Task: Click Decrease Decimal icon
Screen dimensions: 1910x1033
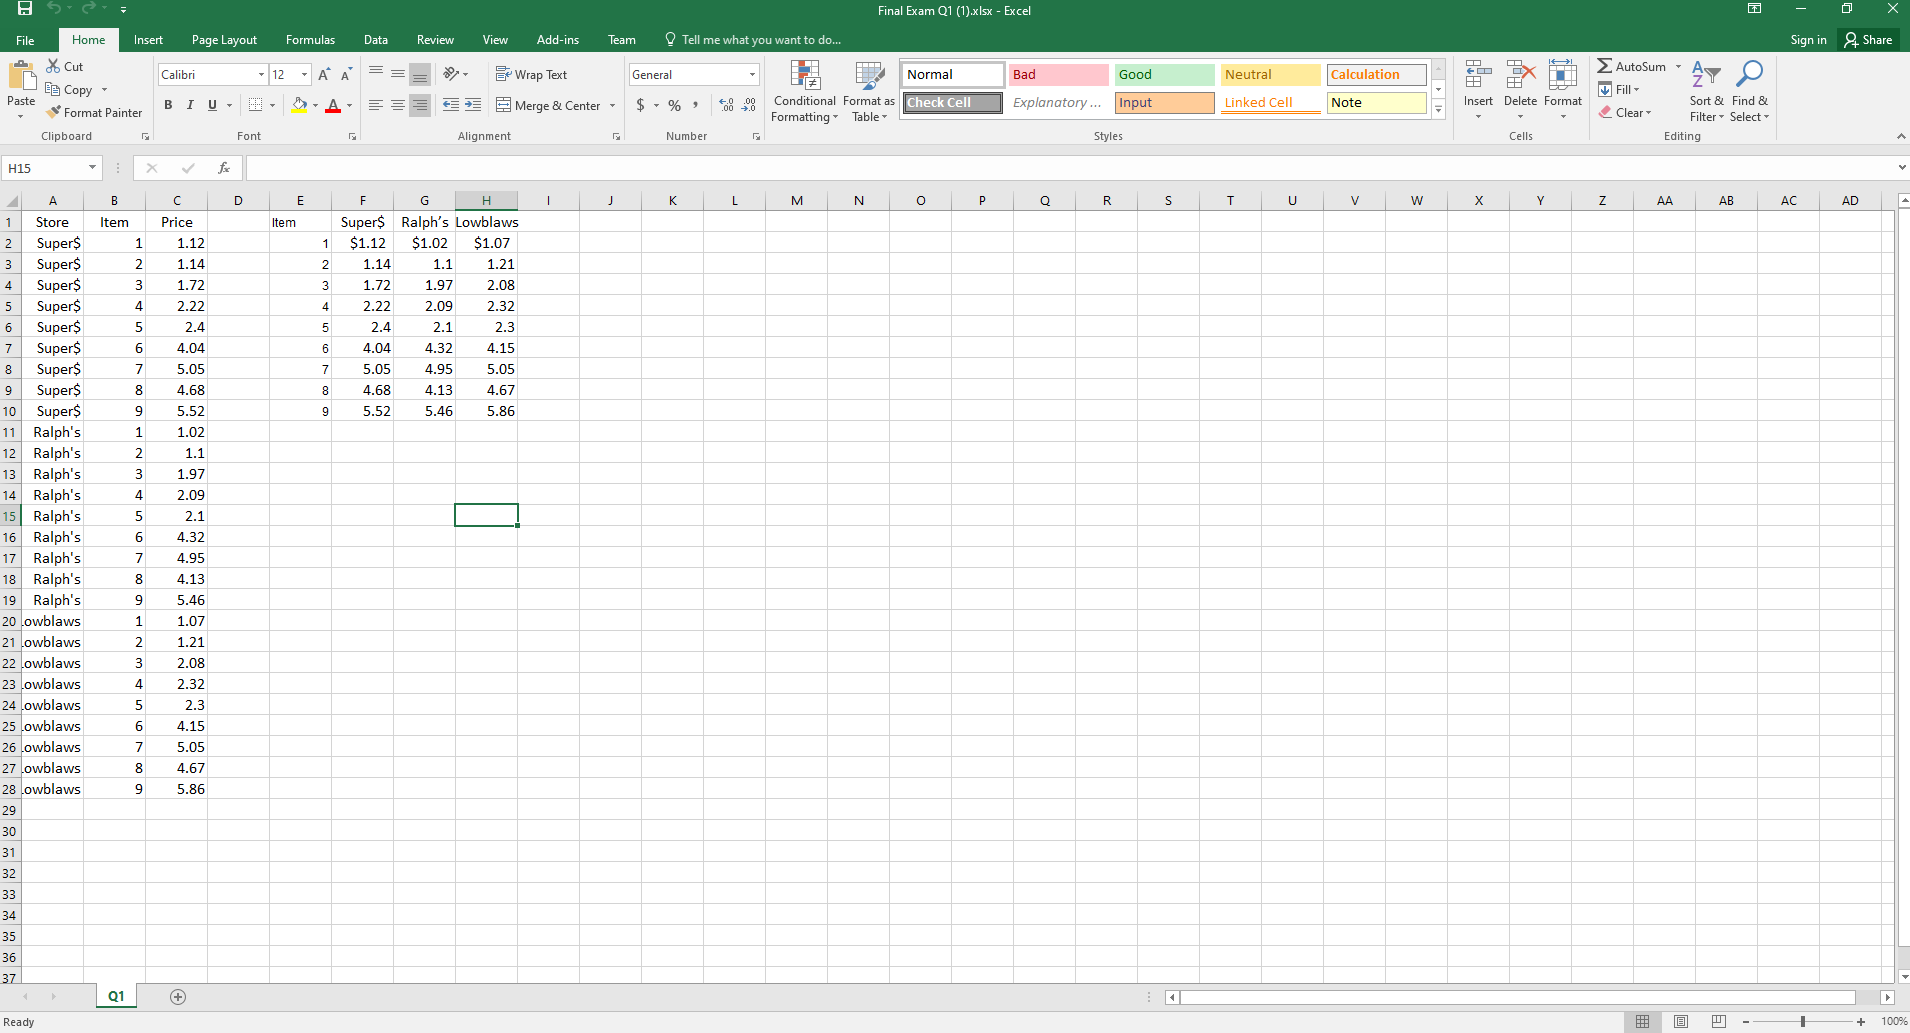Action: click(749, 105)
